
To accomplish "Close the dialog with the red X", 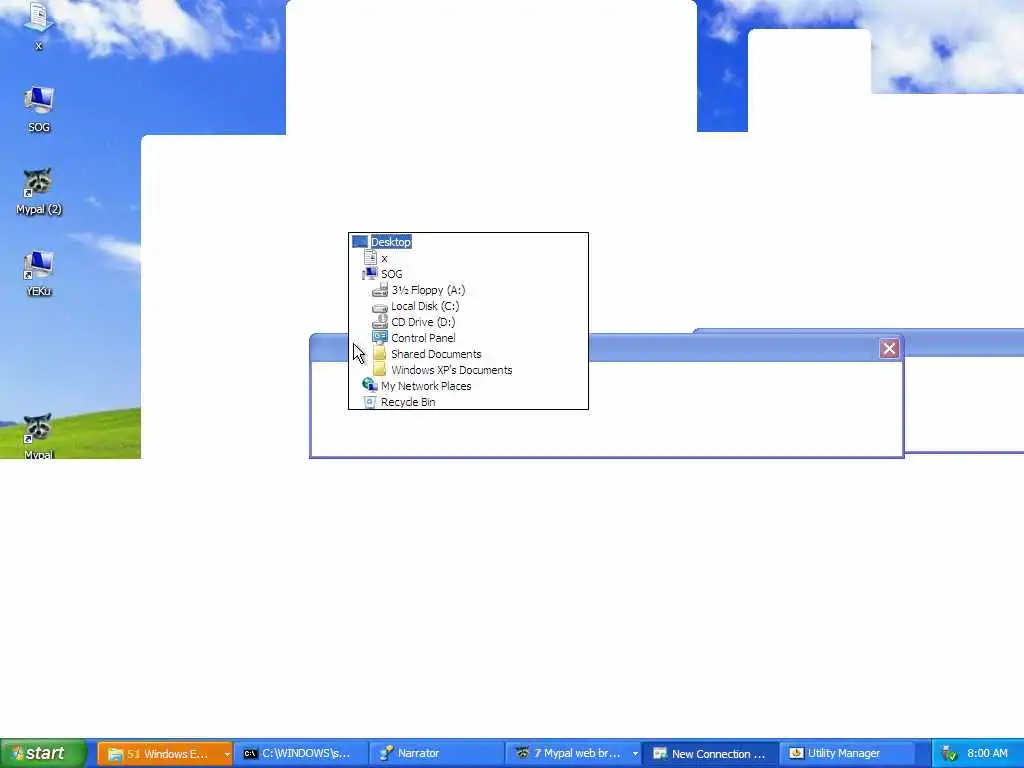I will [889, 349].
